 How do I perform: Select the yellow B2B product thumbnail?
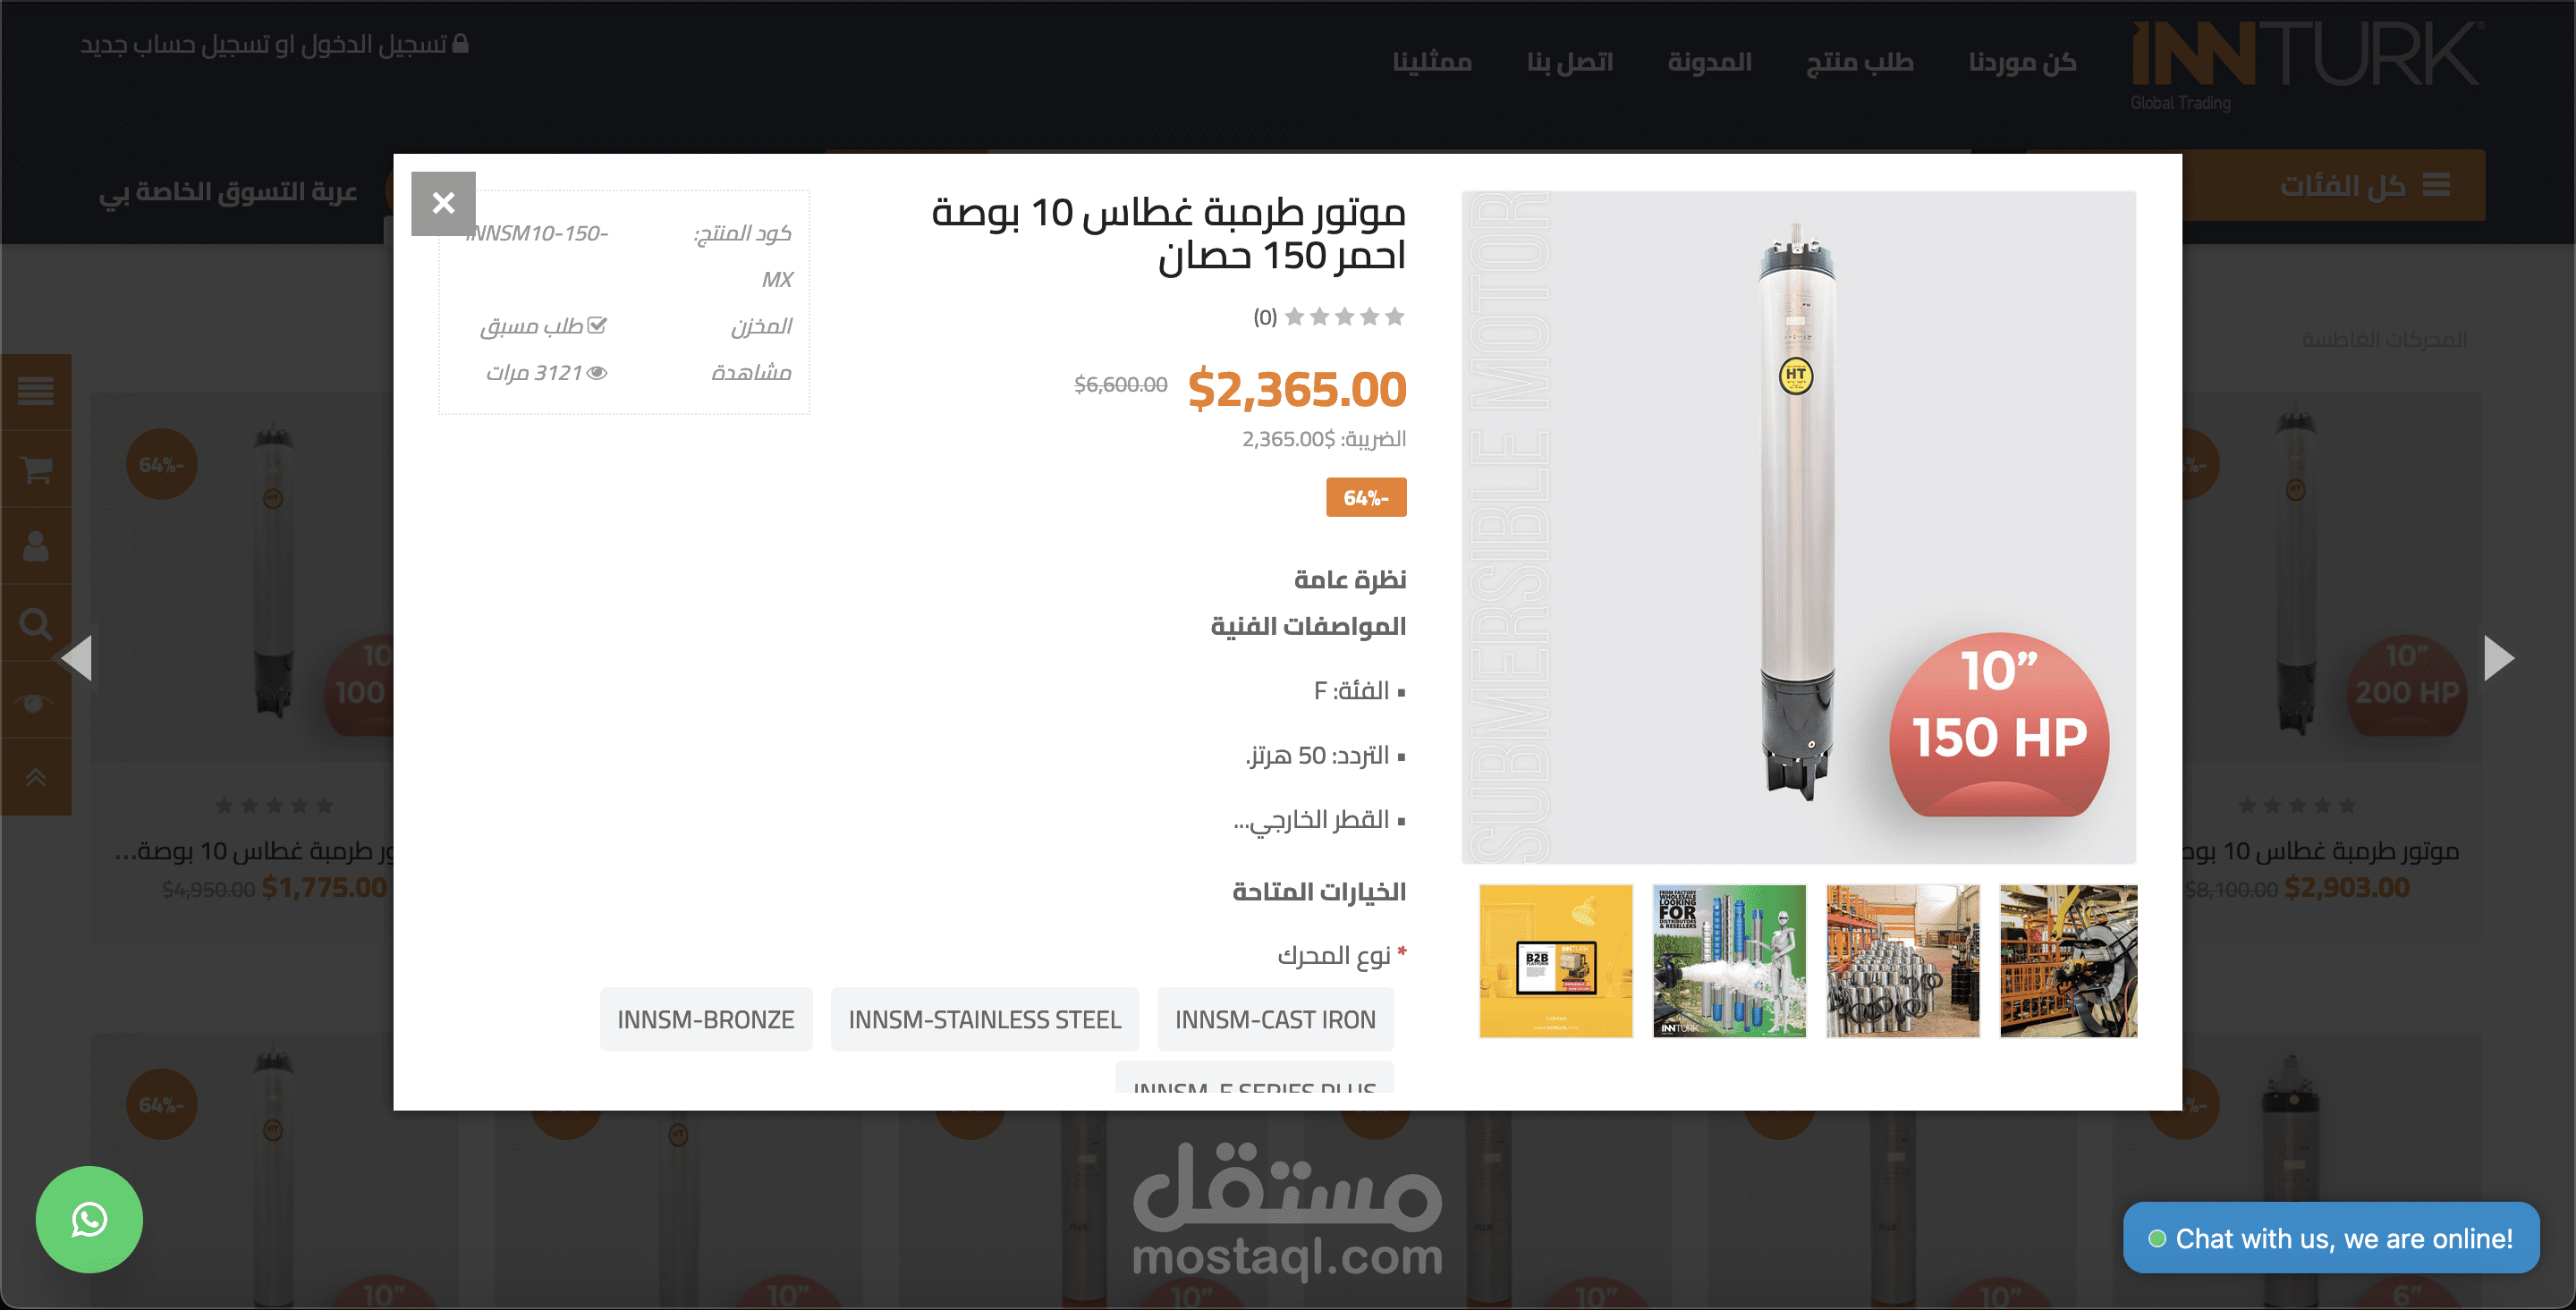1555,961
